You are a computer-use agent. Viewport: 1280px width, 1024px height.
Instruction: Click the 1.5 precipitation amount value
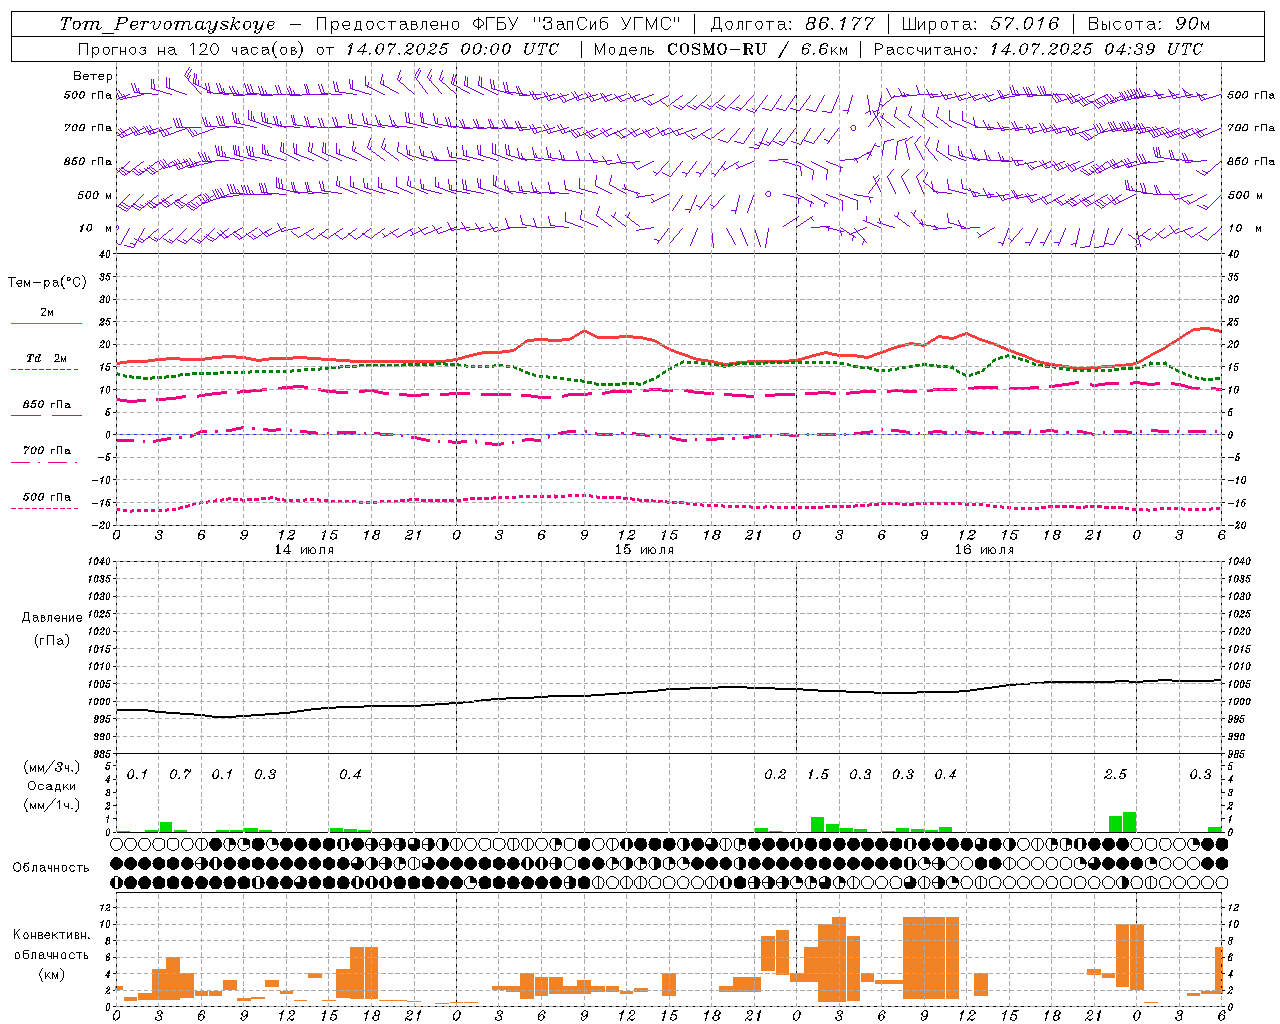pos(818,775)
